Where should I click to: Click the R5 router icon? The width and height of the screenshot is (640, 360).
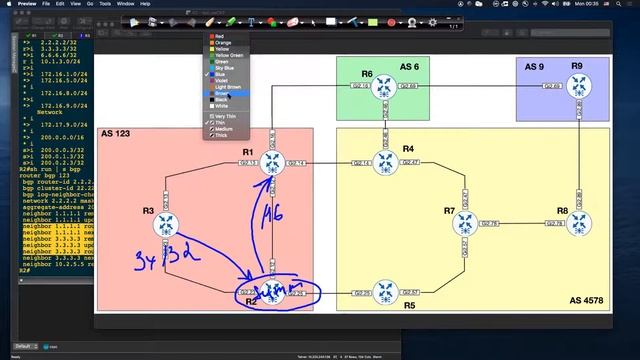point(385,292)
